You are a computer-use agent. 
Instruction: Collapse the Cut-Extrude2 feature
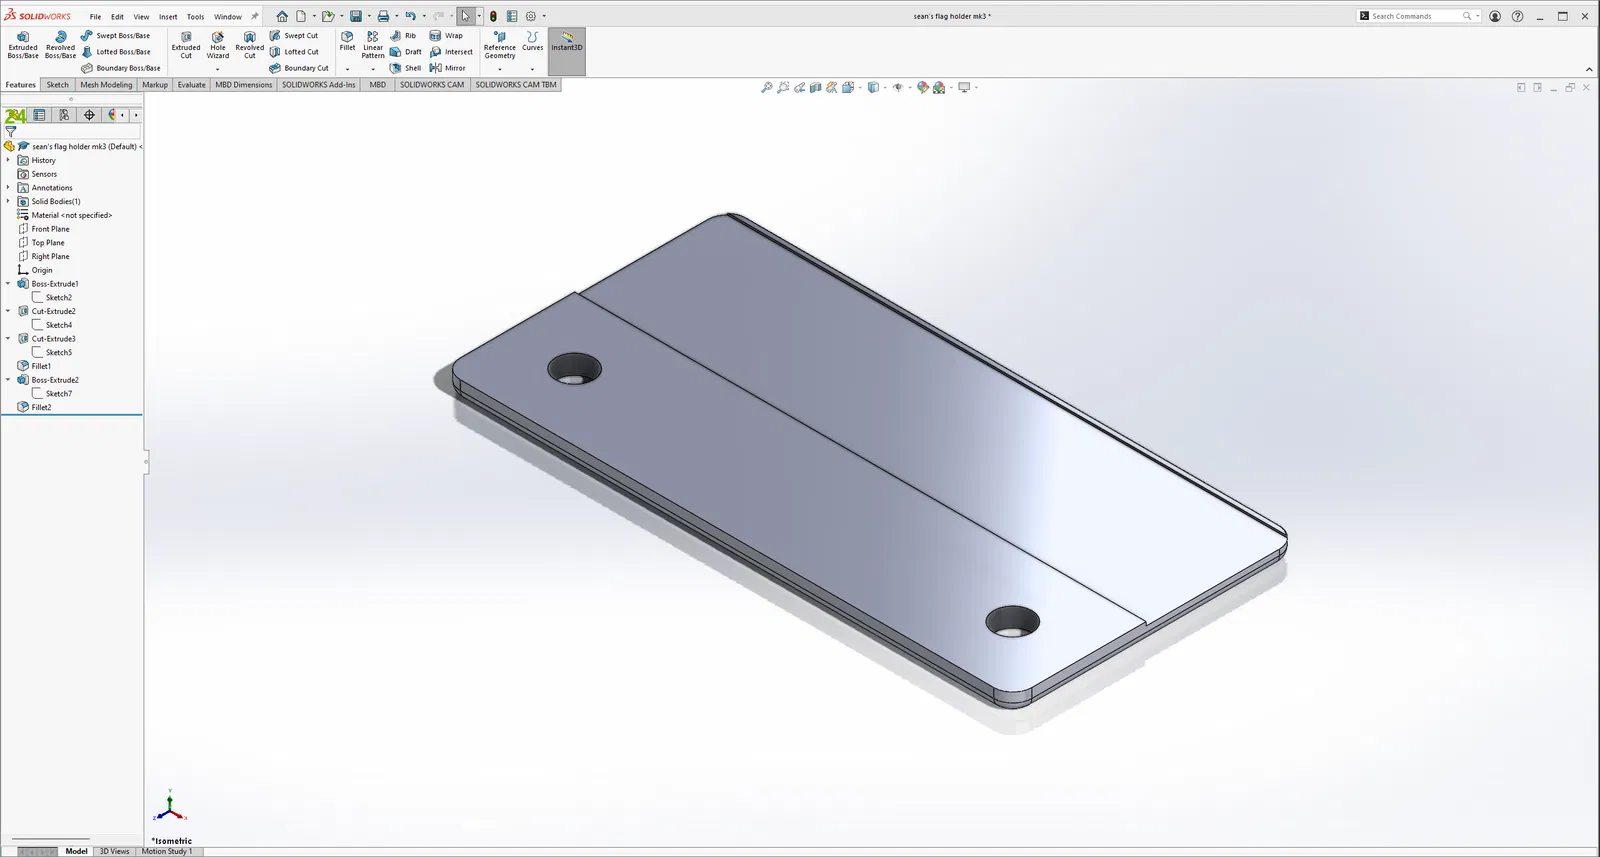pyautogui.click(x=8, y=311)
